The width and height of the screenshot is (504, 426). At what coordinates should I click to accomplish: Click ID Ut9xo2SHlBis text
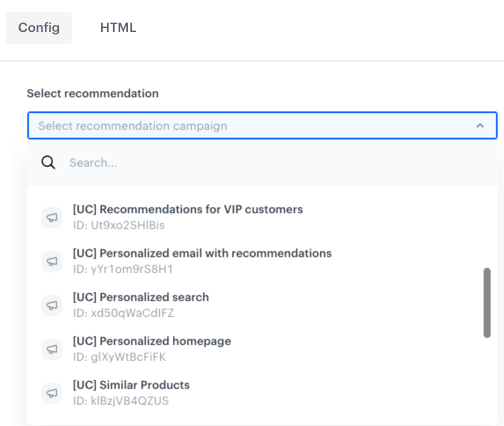pos(119,225)
